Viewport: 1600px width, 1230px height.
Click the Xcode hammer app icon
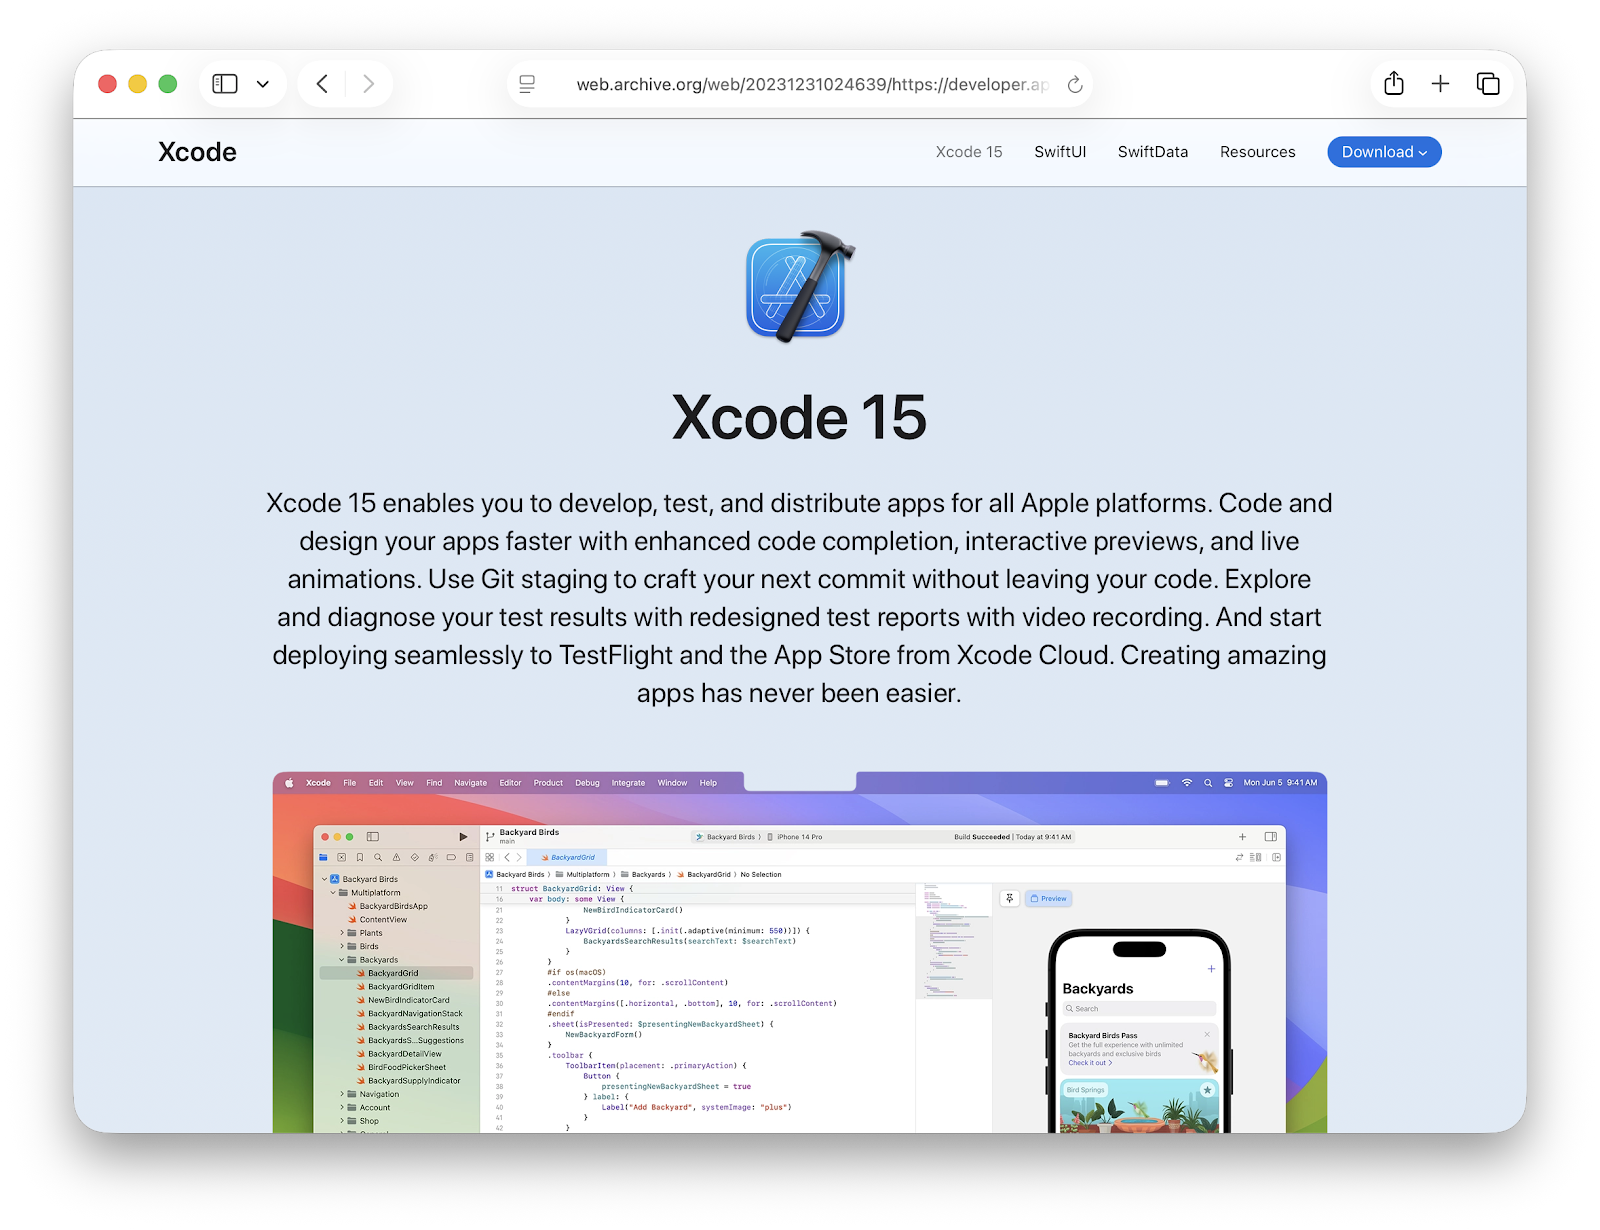click(x=800, y=287)
